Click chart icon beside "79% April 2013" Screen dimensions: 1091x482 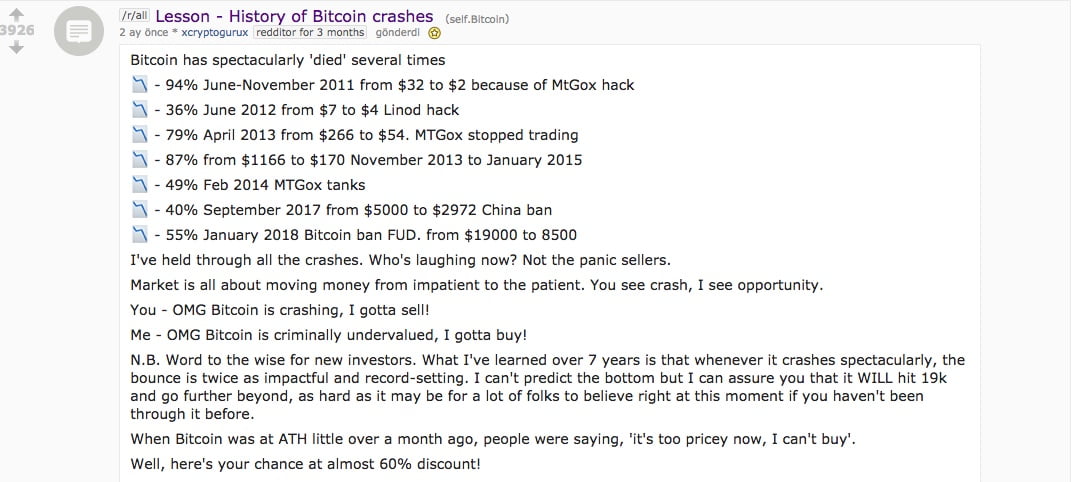(140, 135)
